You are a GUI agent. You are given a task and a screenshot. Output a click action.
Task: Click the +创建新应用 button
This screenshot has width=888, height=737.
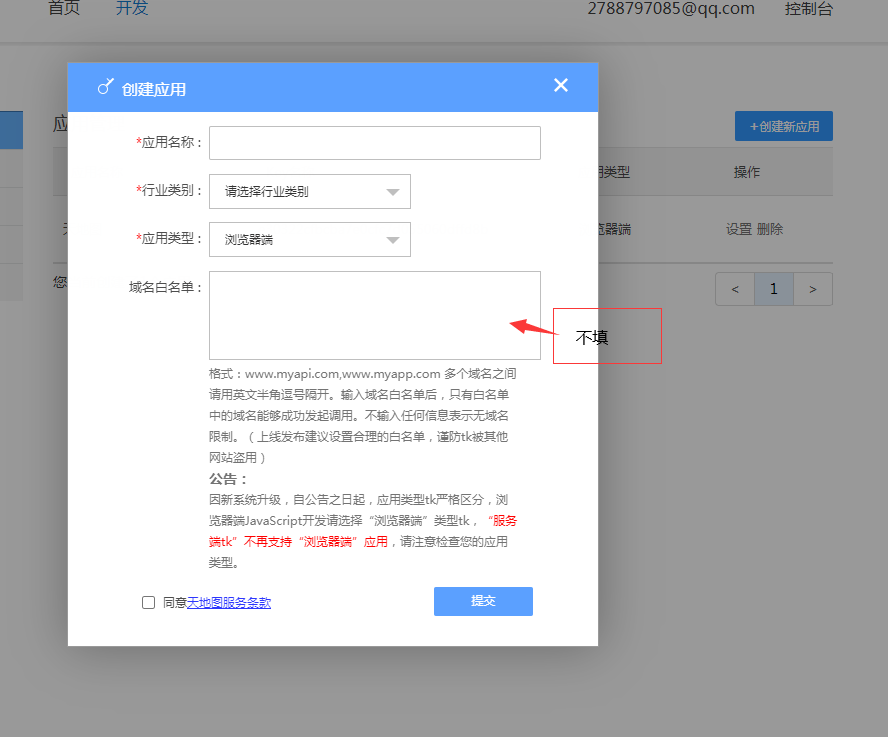point(783,126)
